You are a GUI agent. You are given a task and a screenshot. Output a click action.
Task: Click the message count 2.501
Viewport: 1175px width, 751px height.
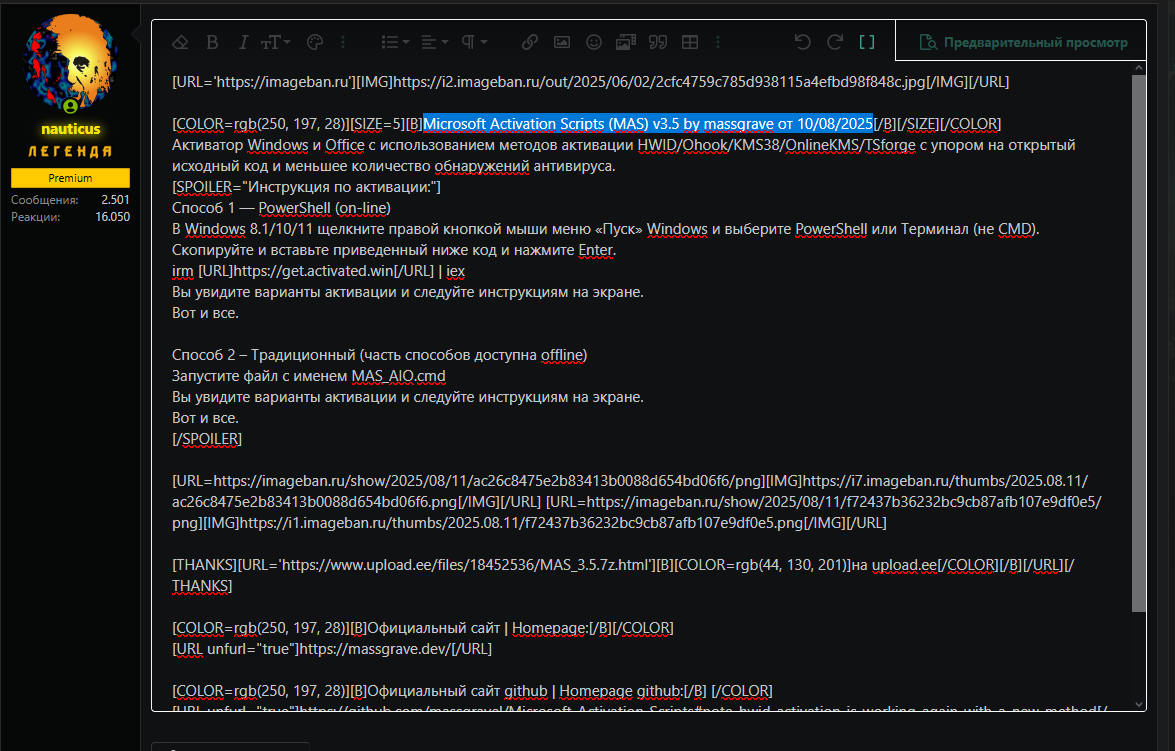tap(115, 200)
